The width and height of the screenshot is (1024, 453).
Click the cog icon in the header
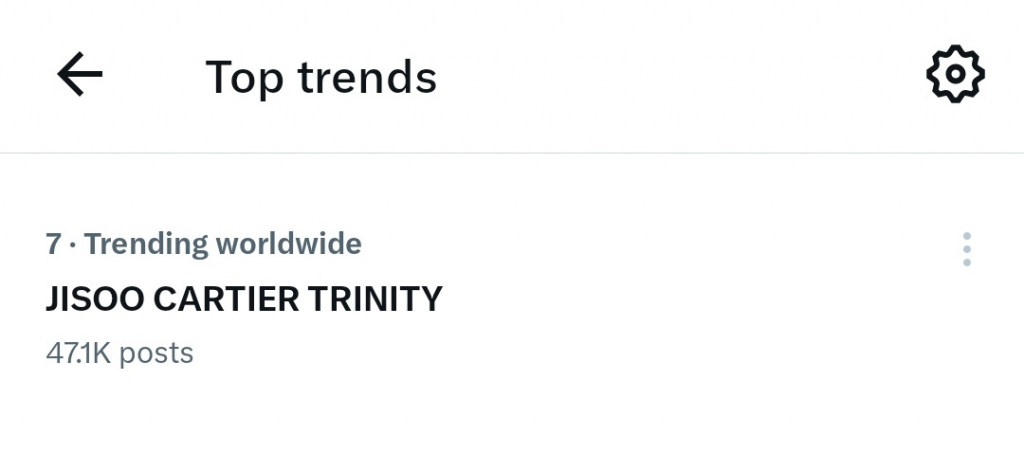pos(955,74)
